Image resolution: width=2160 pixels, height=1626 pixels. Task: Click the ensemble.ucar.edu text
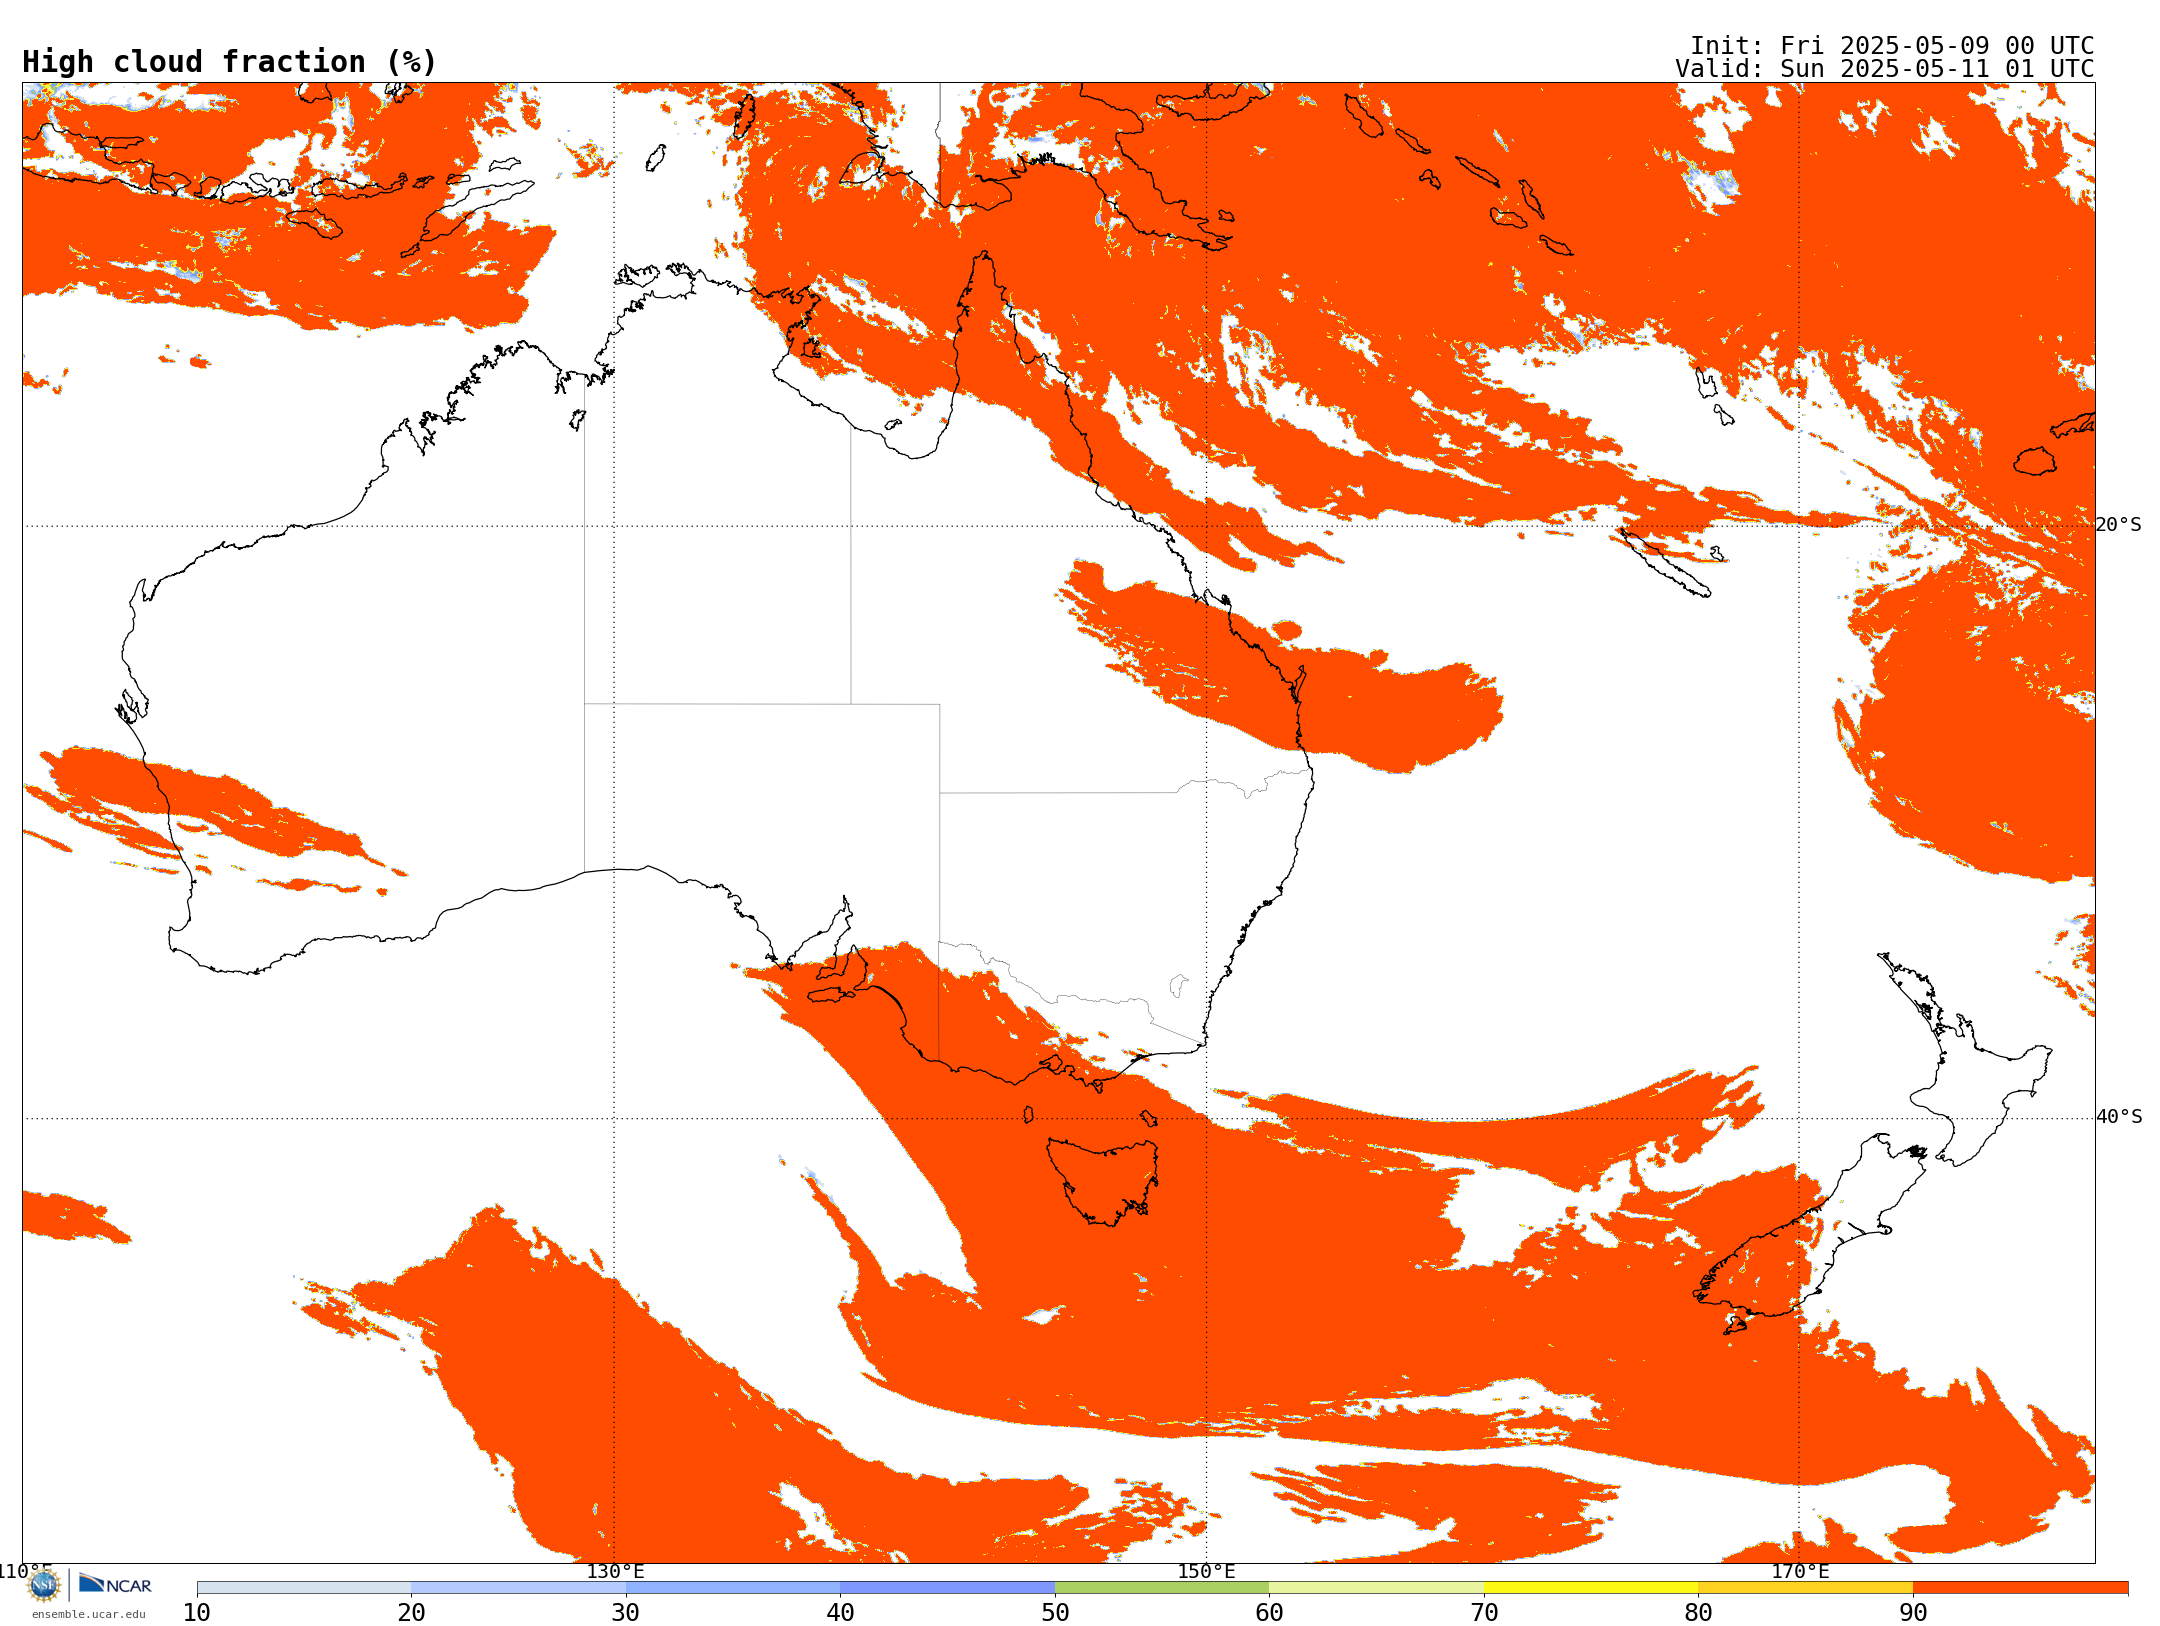pos(88,1614)
